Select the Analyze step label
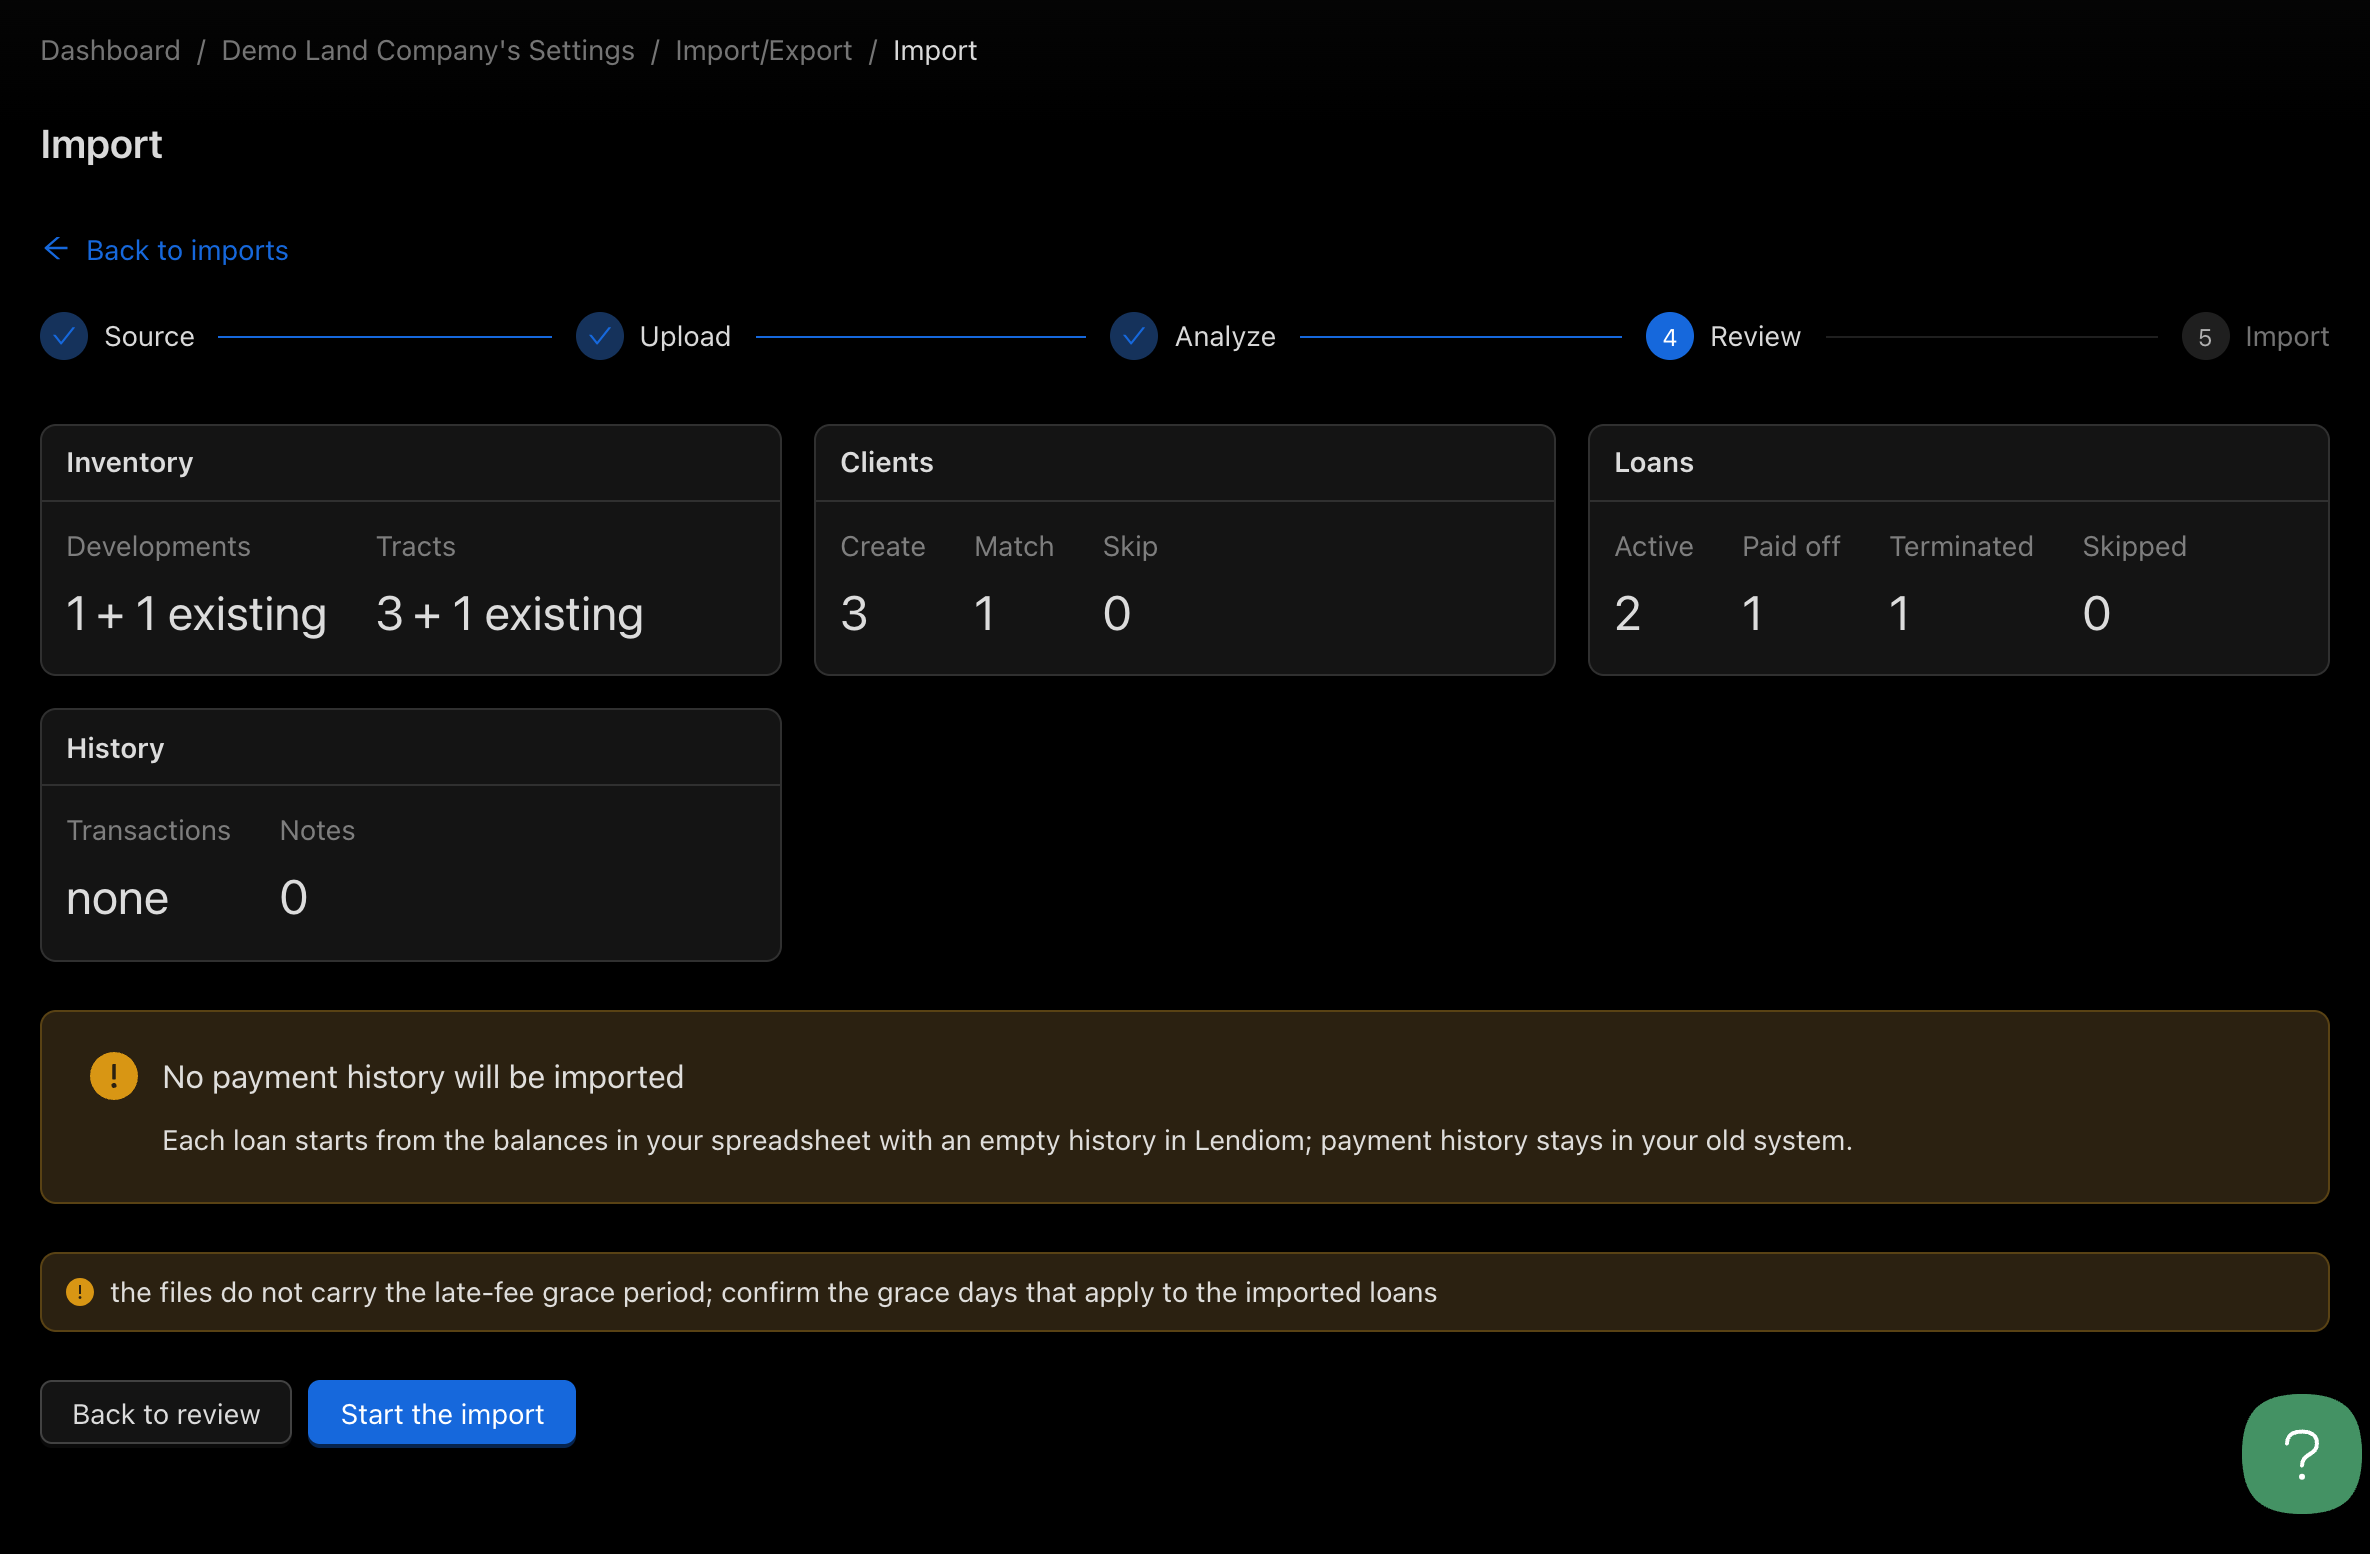This screenshot has width=2370, height=1554. [x=1225, y=337]
